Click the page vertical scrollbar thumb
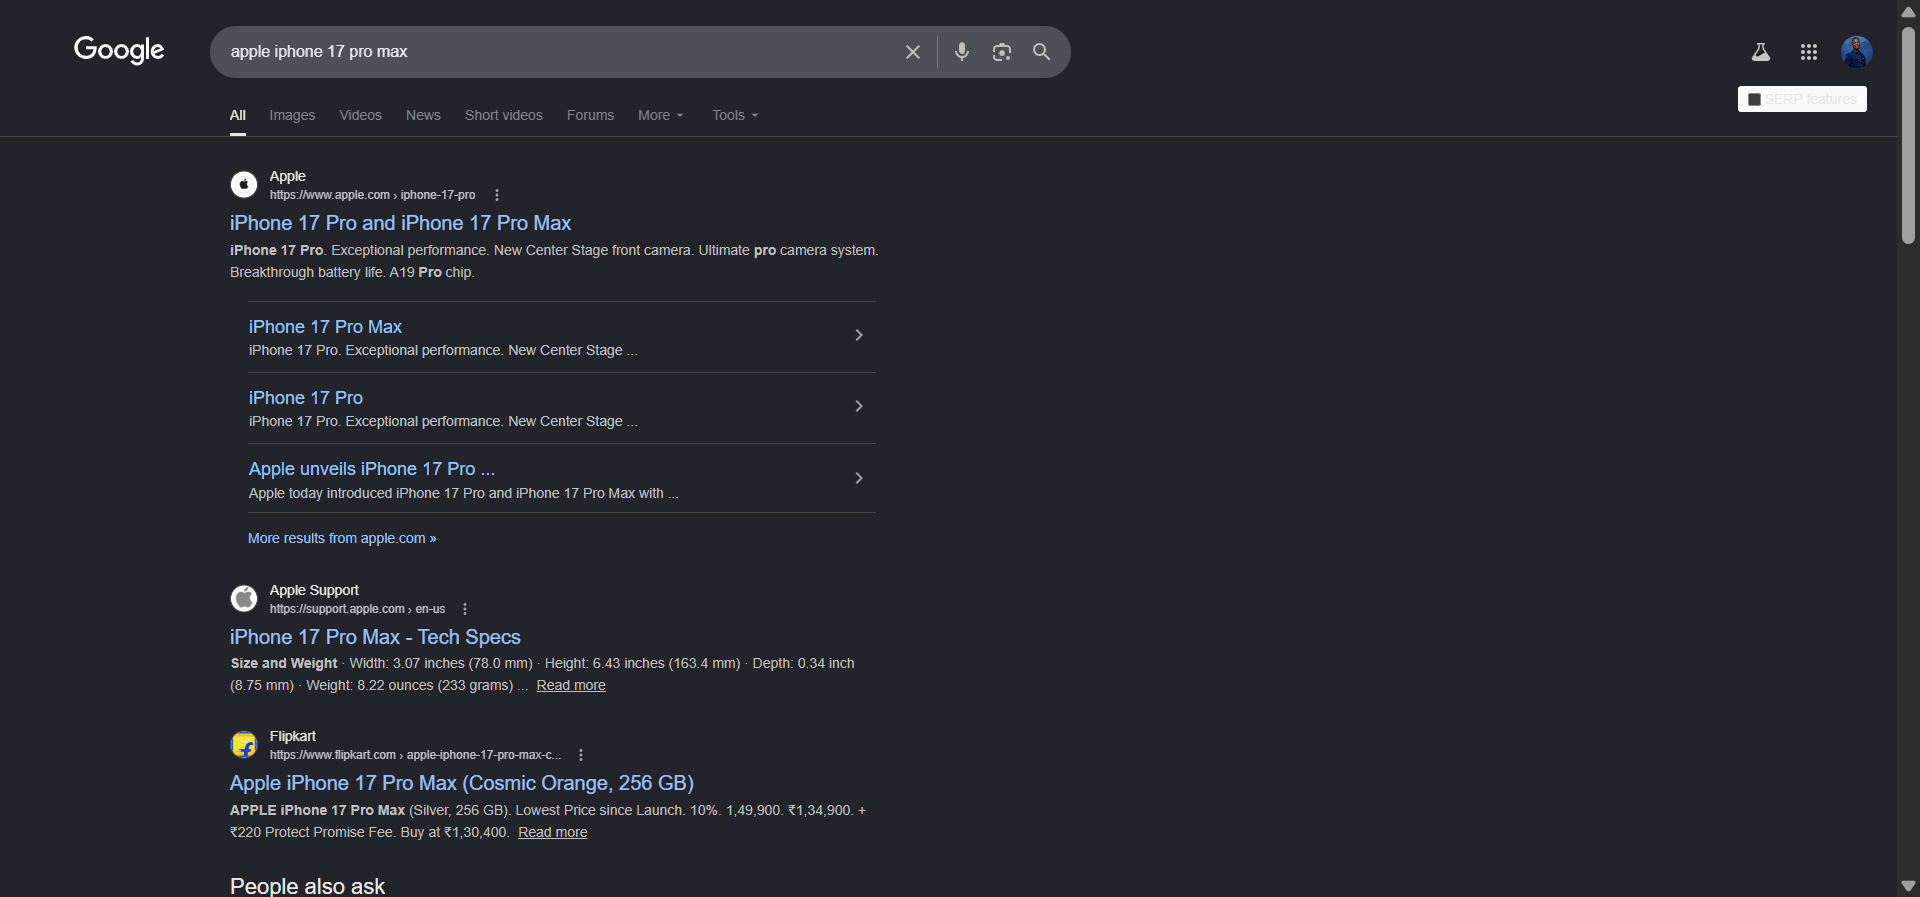Viewport: 1920px width, 897px height. click(1908, 135)
